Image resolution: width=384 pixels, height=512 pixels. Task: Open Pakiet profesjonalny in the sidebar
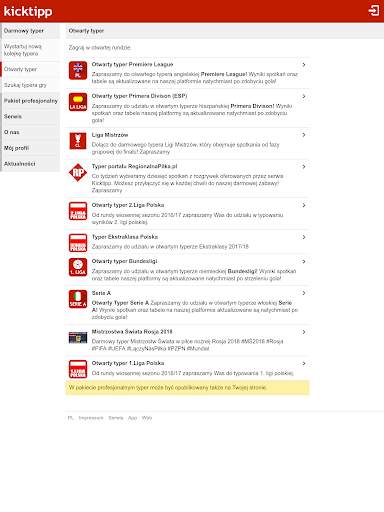(30, 101)
